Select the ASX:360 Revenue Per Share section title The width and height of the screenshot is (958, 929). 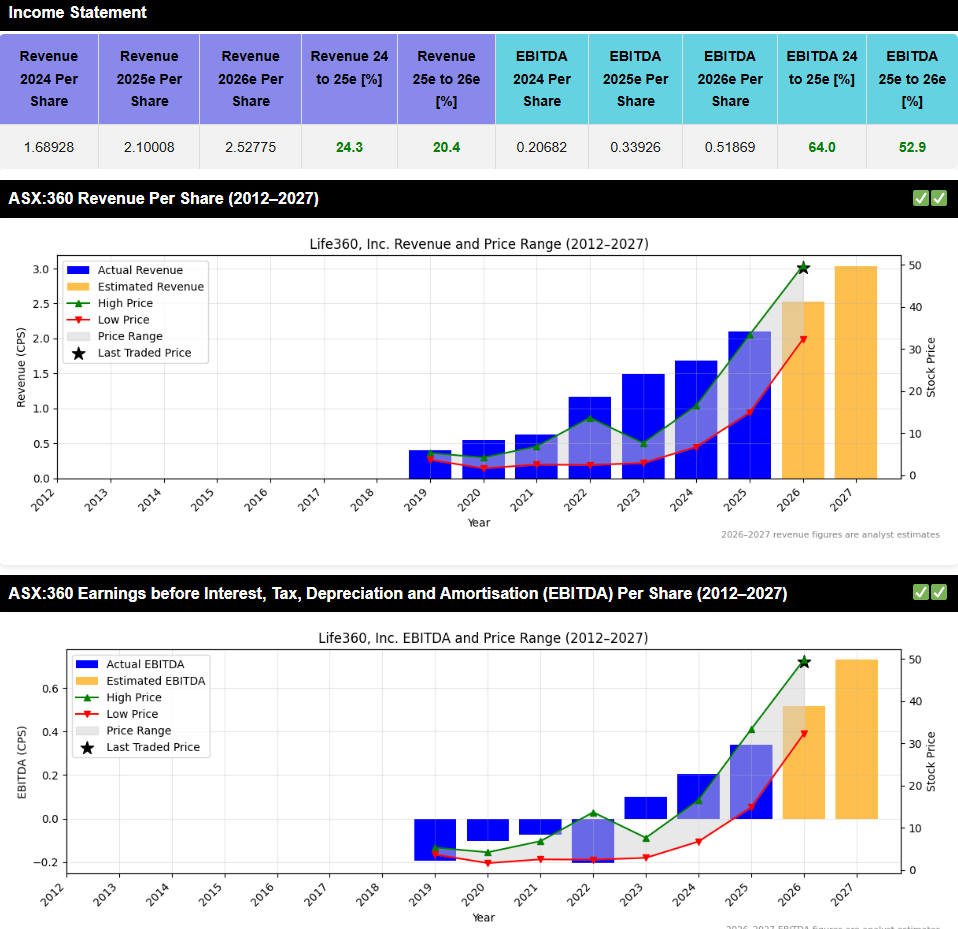164,199
